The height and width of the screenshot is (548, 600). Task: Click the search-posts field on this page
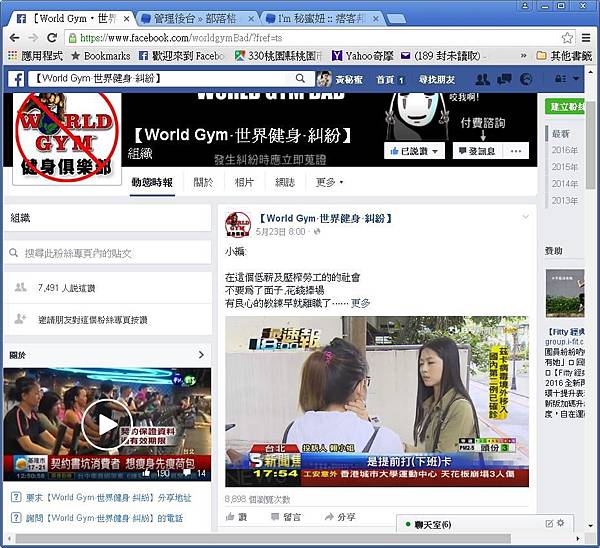[108, 253]
